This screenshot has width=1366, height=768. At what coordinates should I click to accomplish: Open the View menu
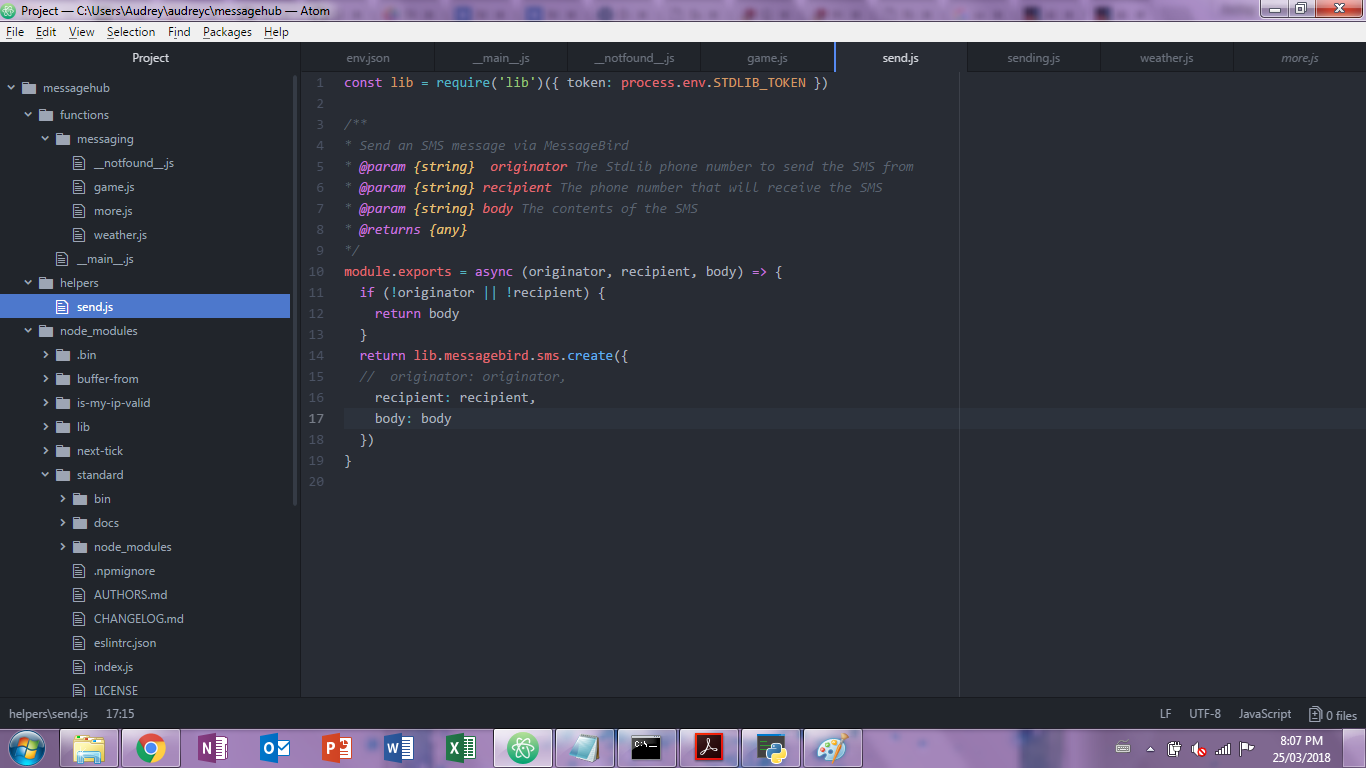point(82,32)
